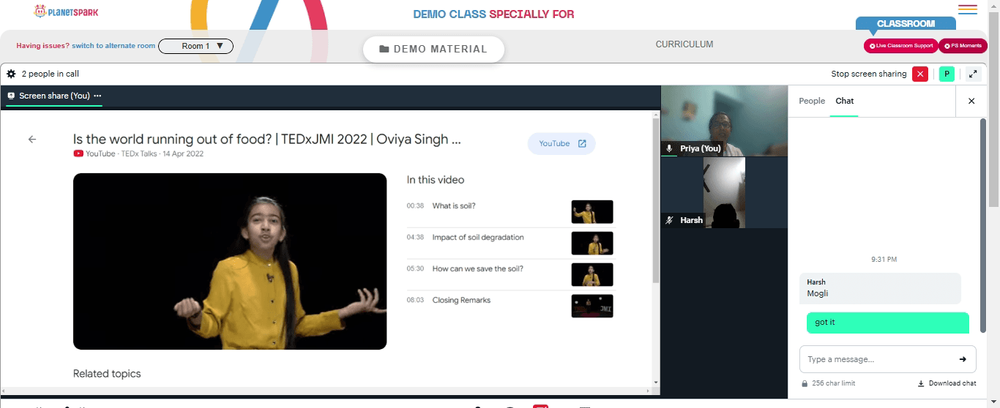The image size is (1000, 408).
Task: Click the Impact of soil degradation thumbnail
Action: 592,244
